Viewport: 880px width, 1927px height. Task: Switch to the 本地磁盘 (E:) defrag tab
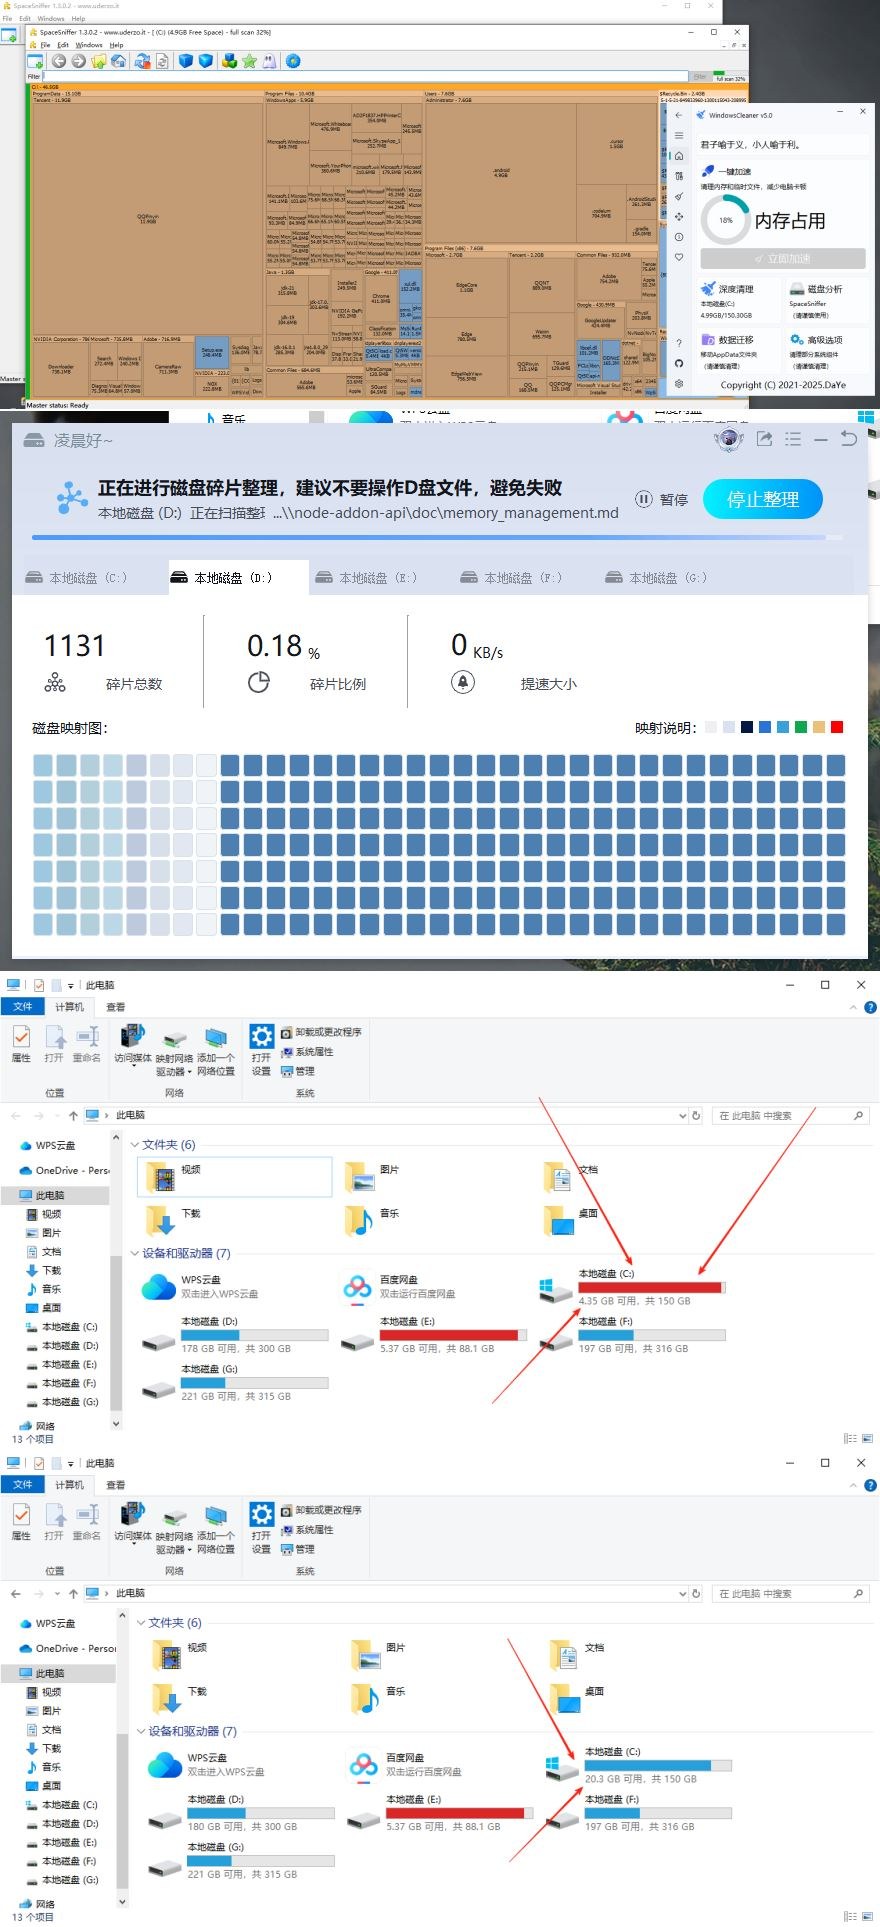366,578
